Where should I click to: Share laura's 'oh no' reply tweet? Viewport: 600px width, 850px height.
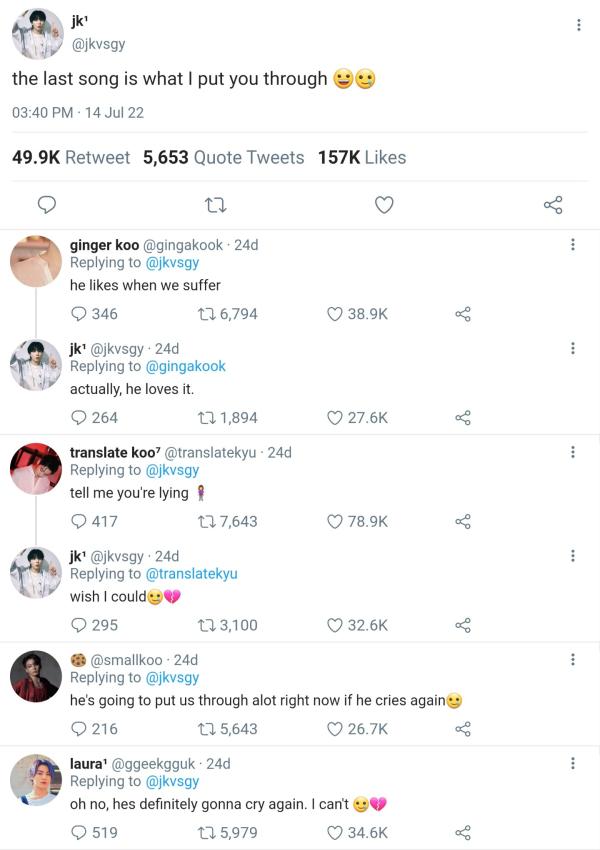(463, 832)
